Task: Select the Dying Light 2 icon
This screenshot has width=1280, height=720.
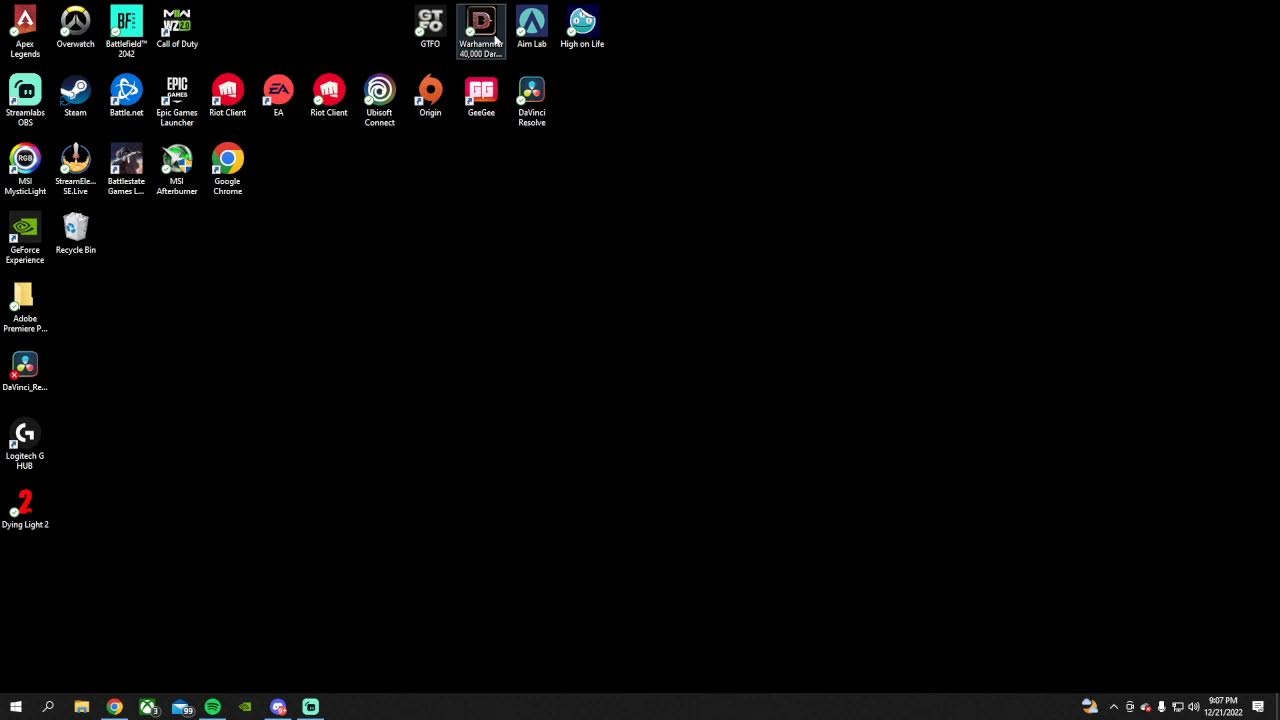Action: 25,510
